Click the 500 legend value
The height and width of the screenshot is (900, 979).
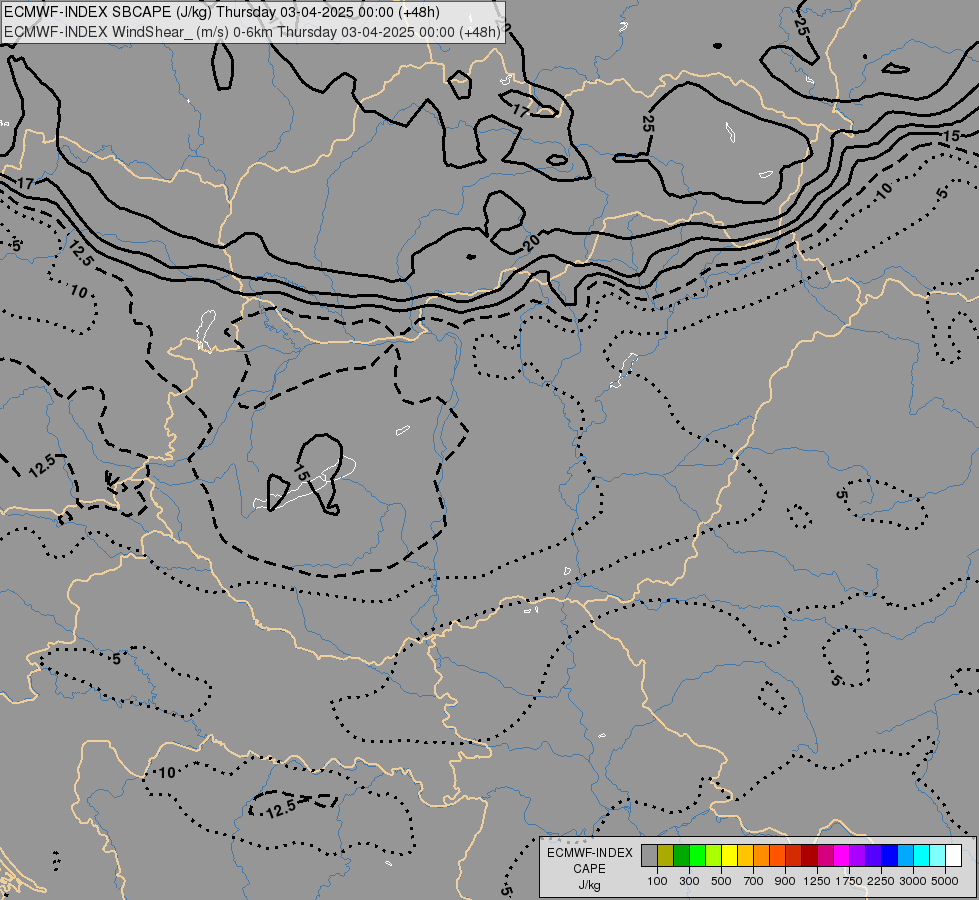pyautogui.click(x=721, y=881)
